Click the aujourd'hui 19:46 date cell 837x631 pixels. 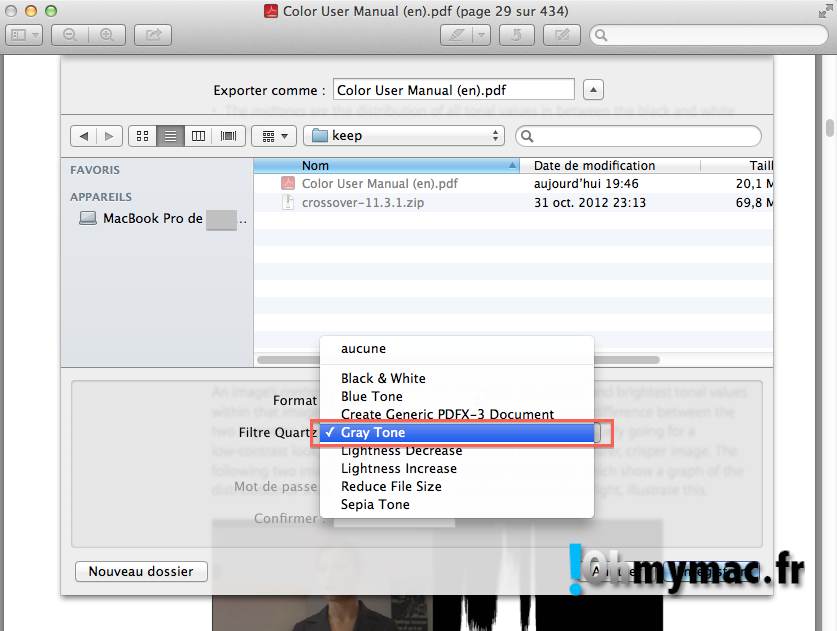(x=586, y=184)
